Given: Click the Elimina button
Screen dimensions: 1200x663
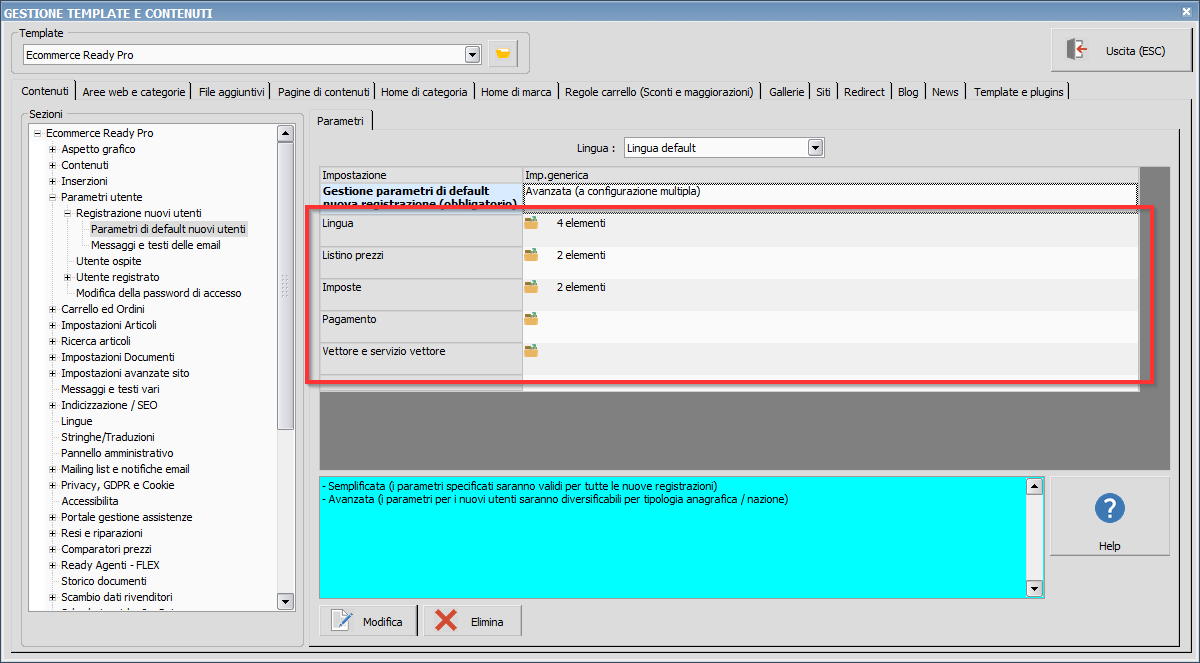Looking at the screenshot, I should (x=473, y=621).
